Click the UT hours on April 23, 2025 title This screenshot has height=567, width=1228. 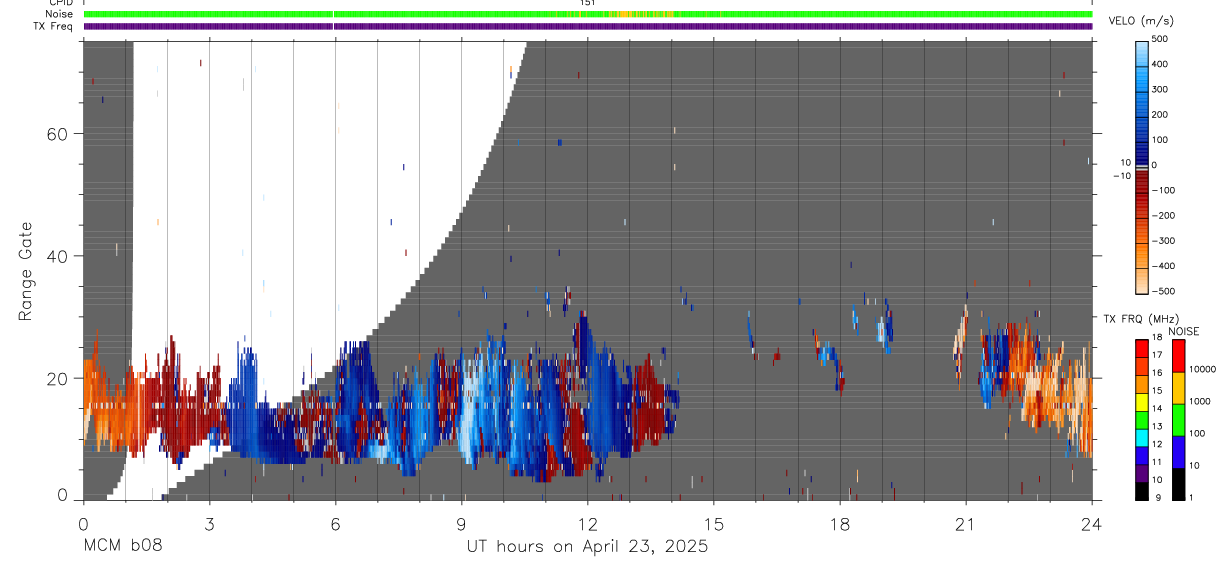point(587,546)
